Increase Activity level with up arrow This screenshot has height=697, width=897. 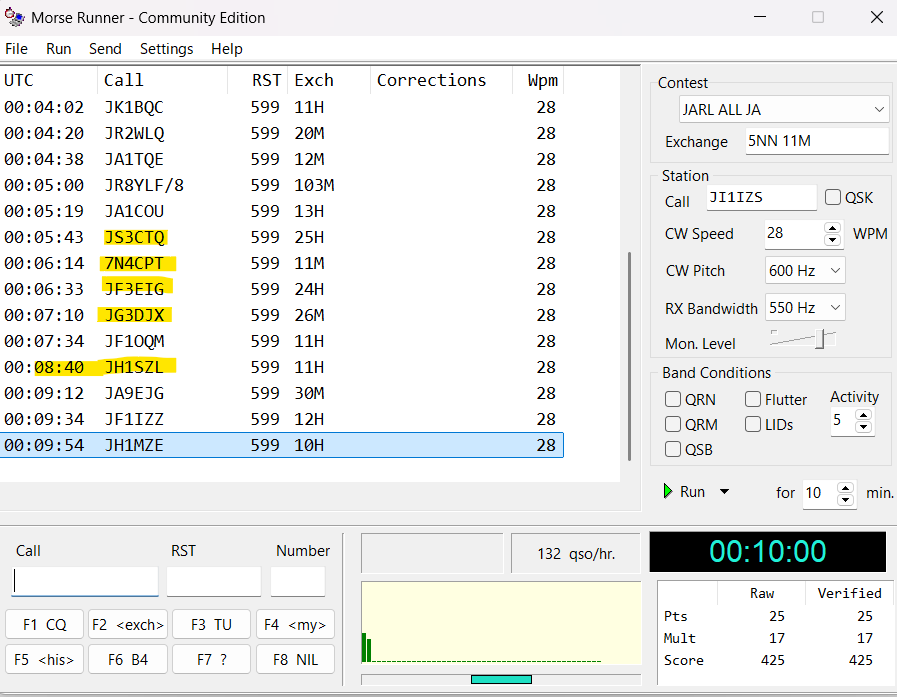pos(863,414)
